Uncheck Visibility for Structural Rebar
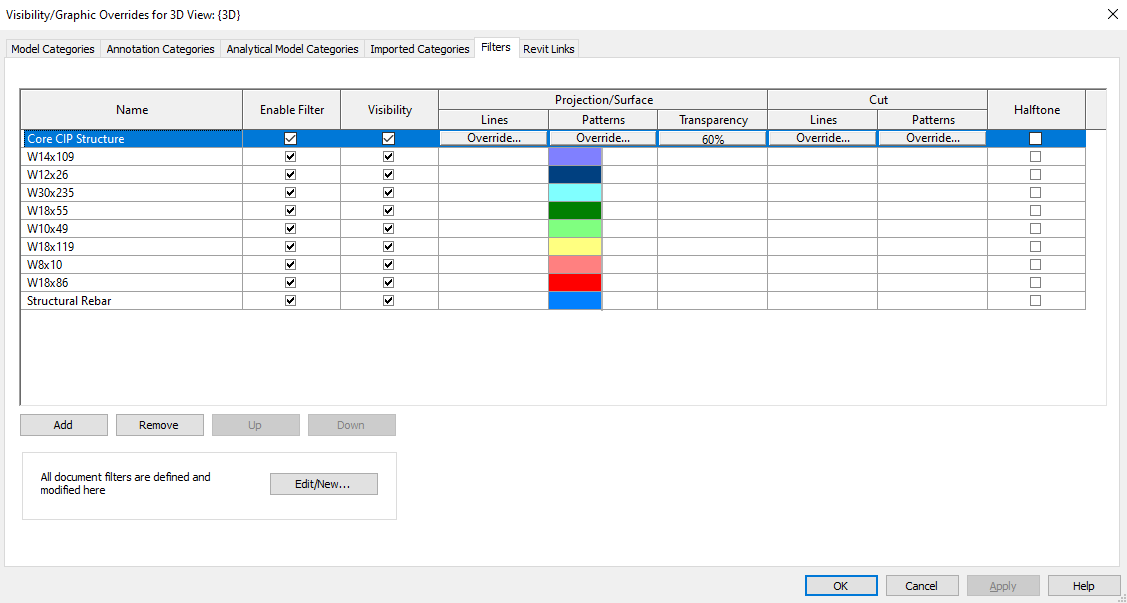 click(x=388, y=300)
